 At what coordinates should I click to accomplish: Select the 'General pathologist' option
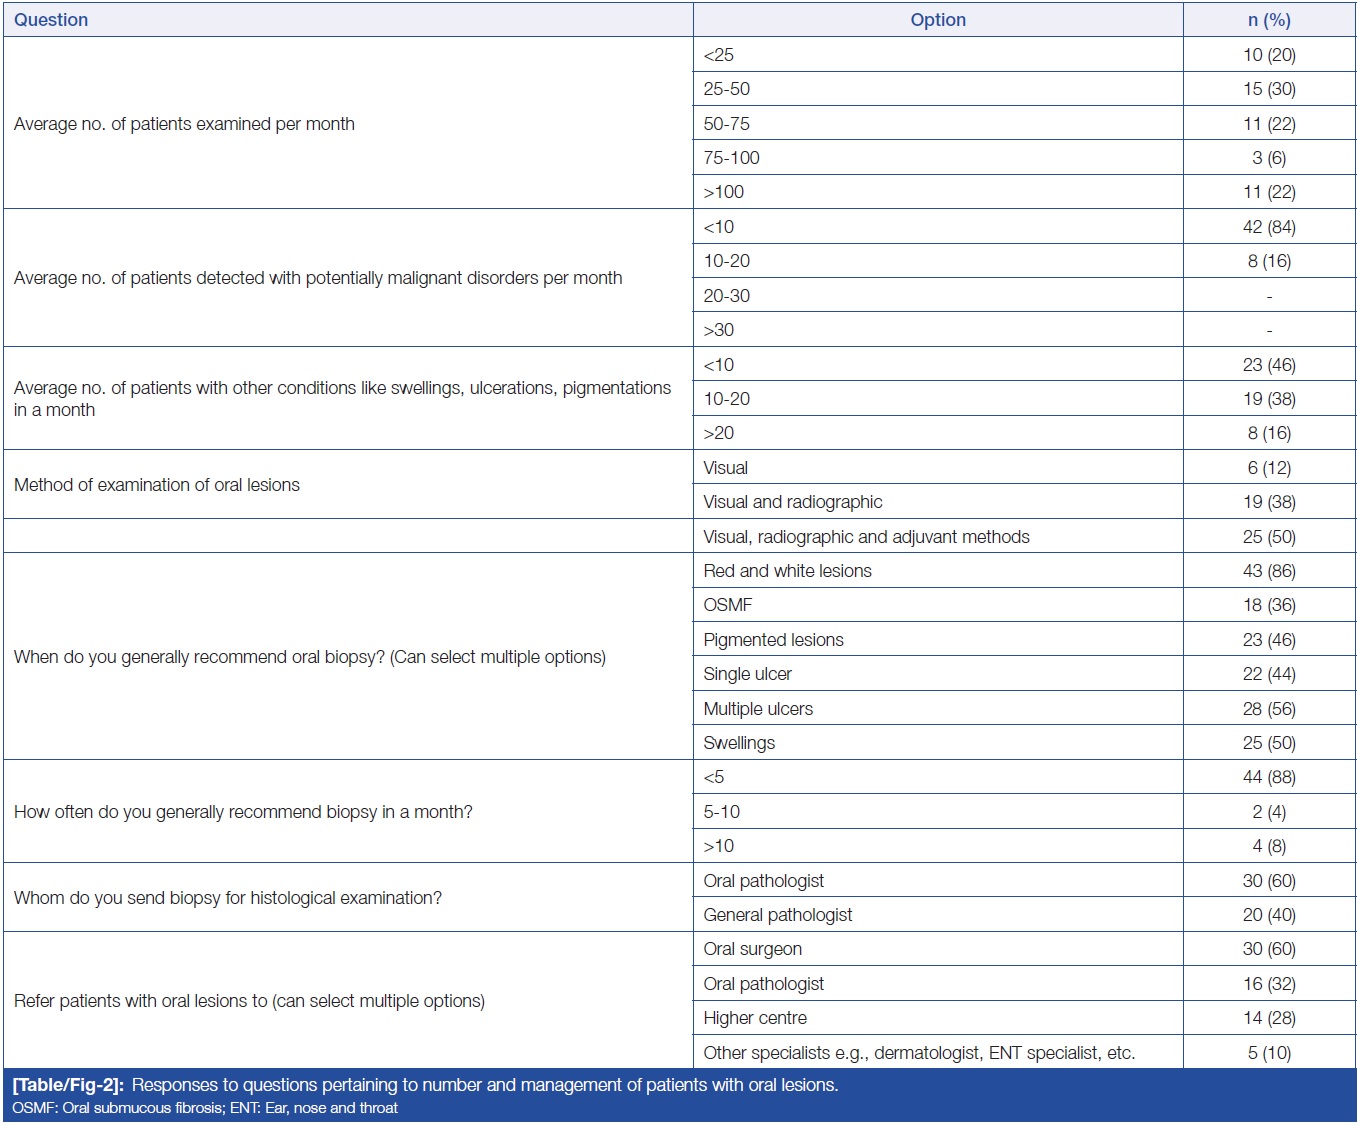point(777,915)
